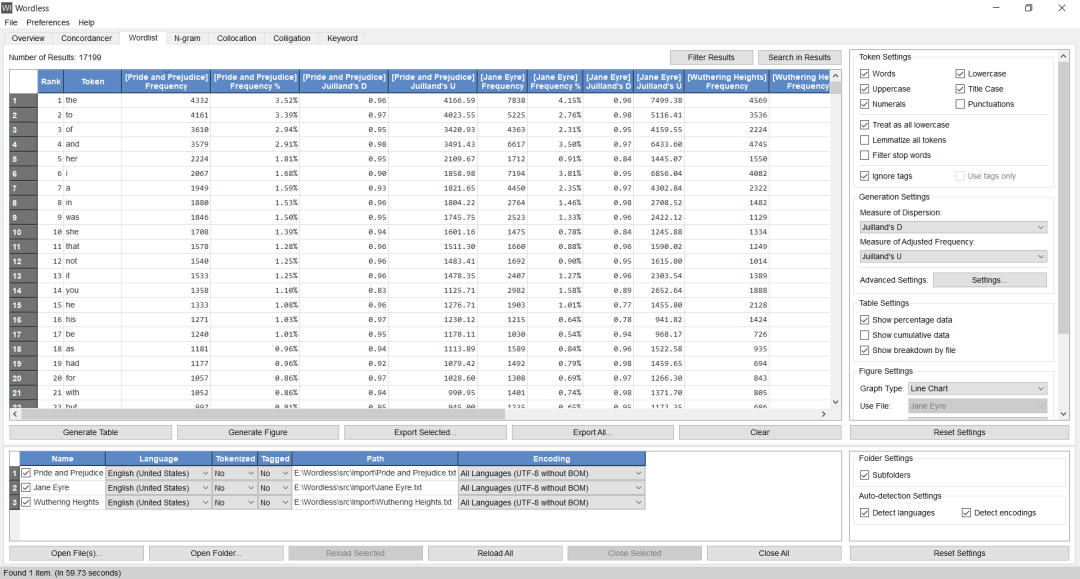Screen dimensions: 1080x579
Task: Open the Help menu
Action: tap(86, 23)
